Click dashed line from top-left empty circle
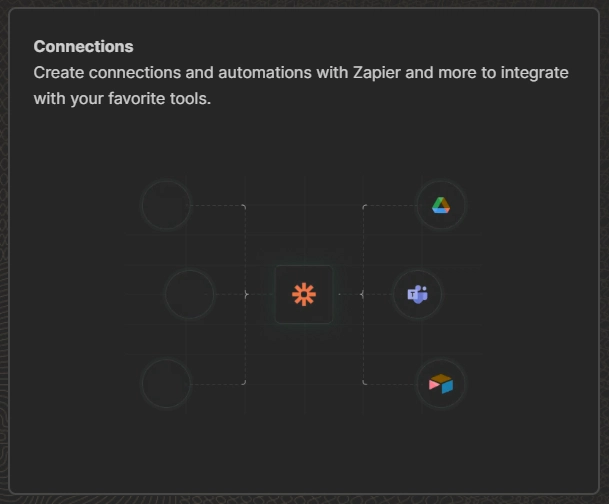Viewport: 609px width, 504px height. coord(218,205)
